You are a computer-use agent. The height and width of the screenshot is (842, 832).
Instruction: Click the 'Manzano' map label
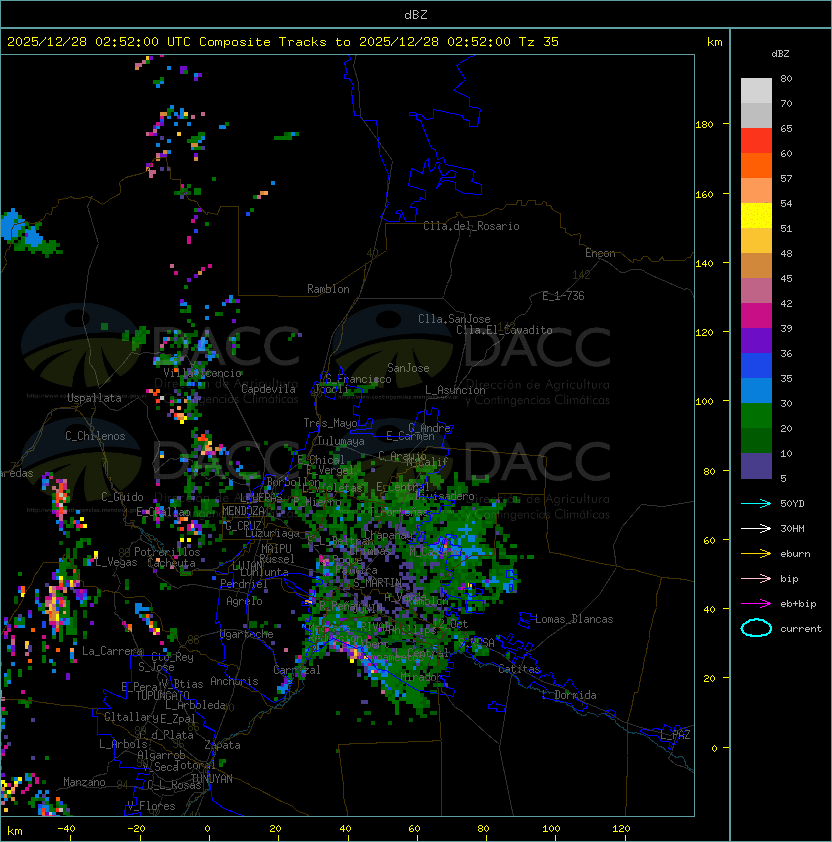click(x=84, y=782)
